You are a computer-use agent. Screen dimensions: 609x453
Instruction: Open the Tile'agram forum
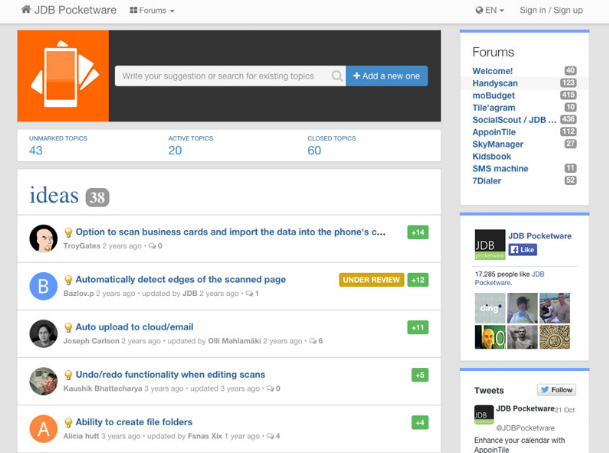tap(494, 108)
